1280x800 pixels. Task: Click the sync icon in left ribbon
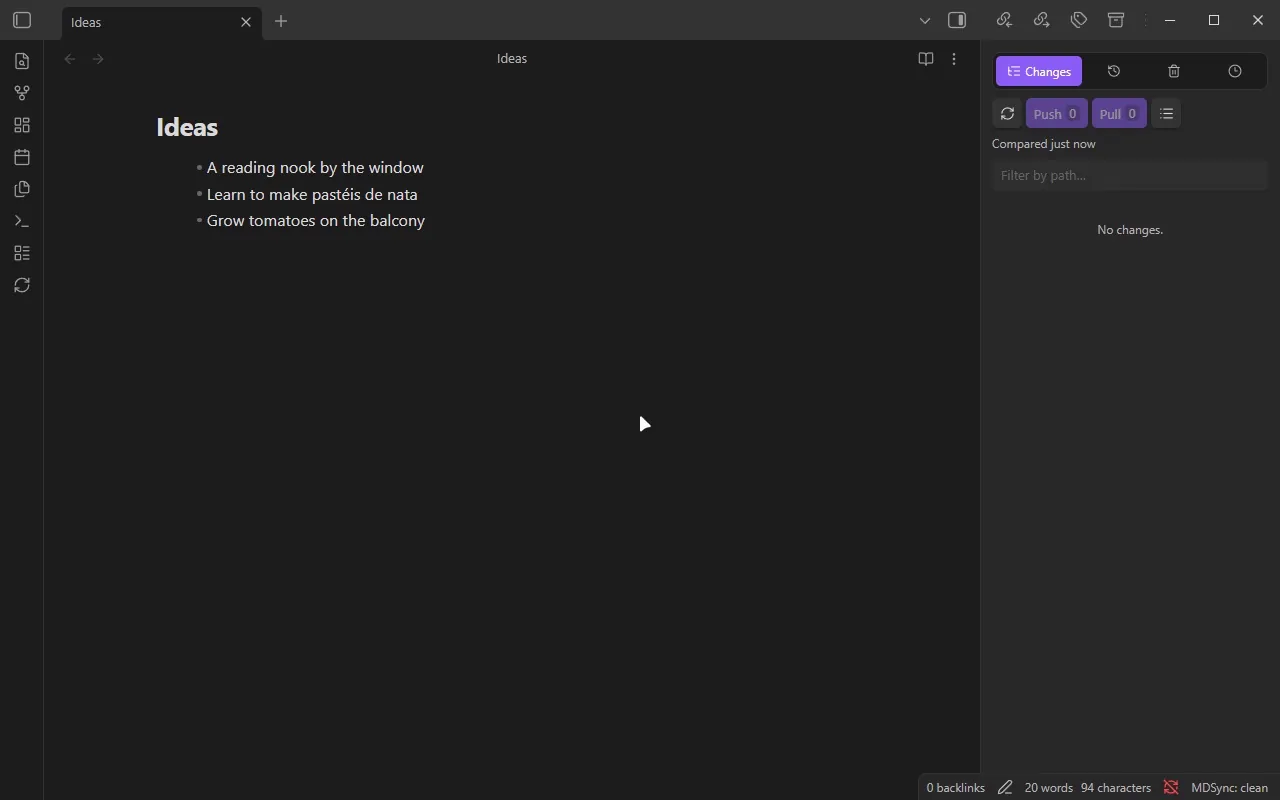[x=22, y=285]
